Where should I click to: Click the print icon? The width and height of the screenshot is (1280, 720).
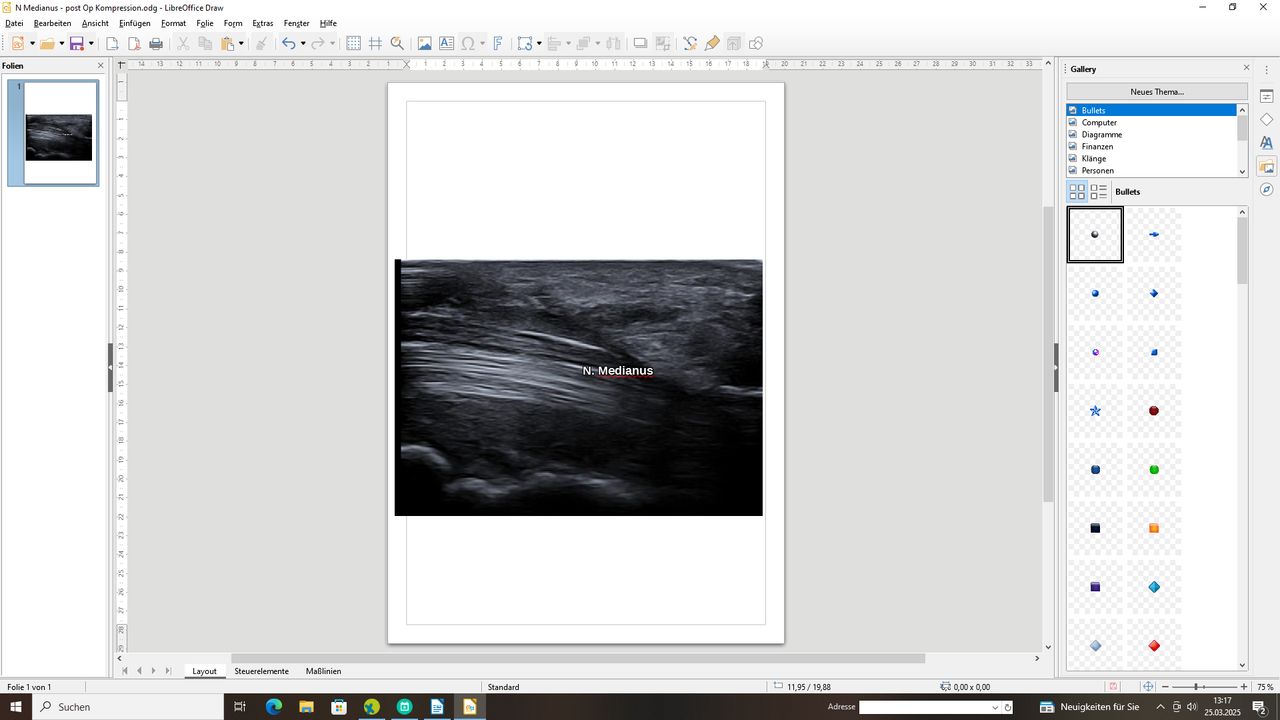click(x=156, y=43)
